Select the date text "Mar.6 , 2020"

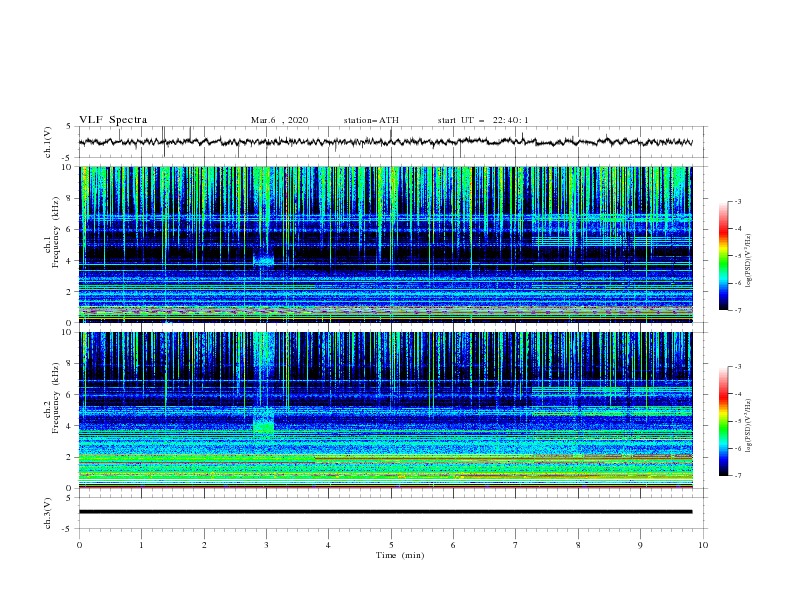(x=279, y=120)
